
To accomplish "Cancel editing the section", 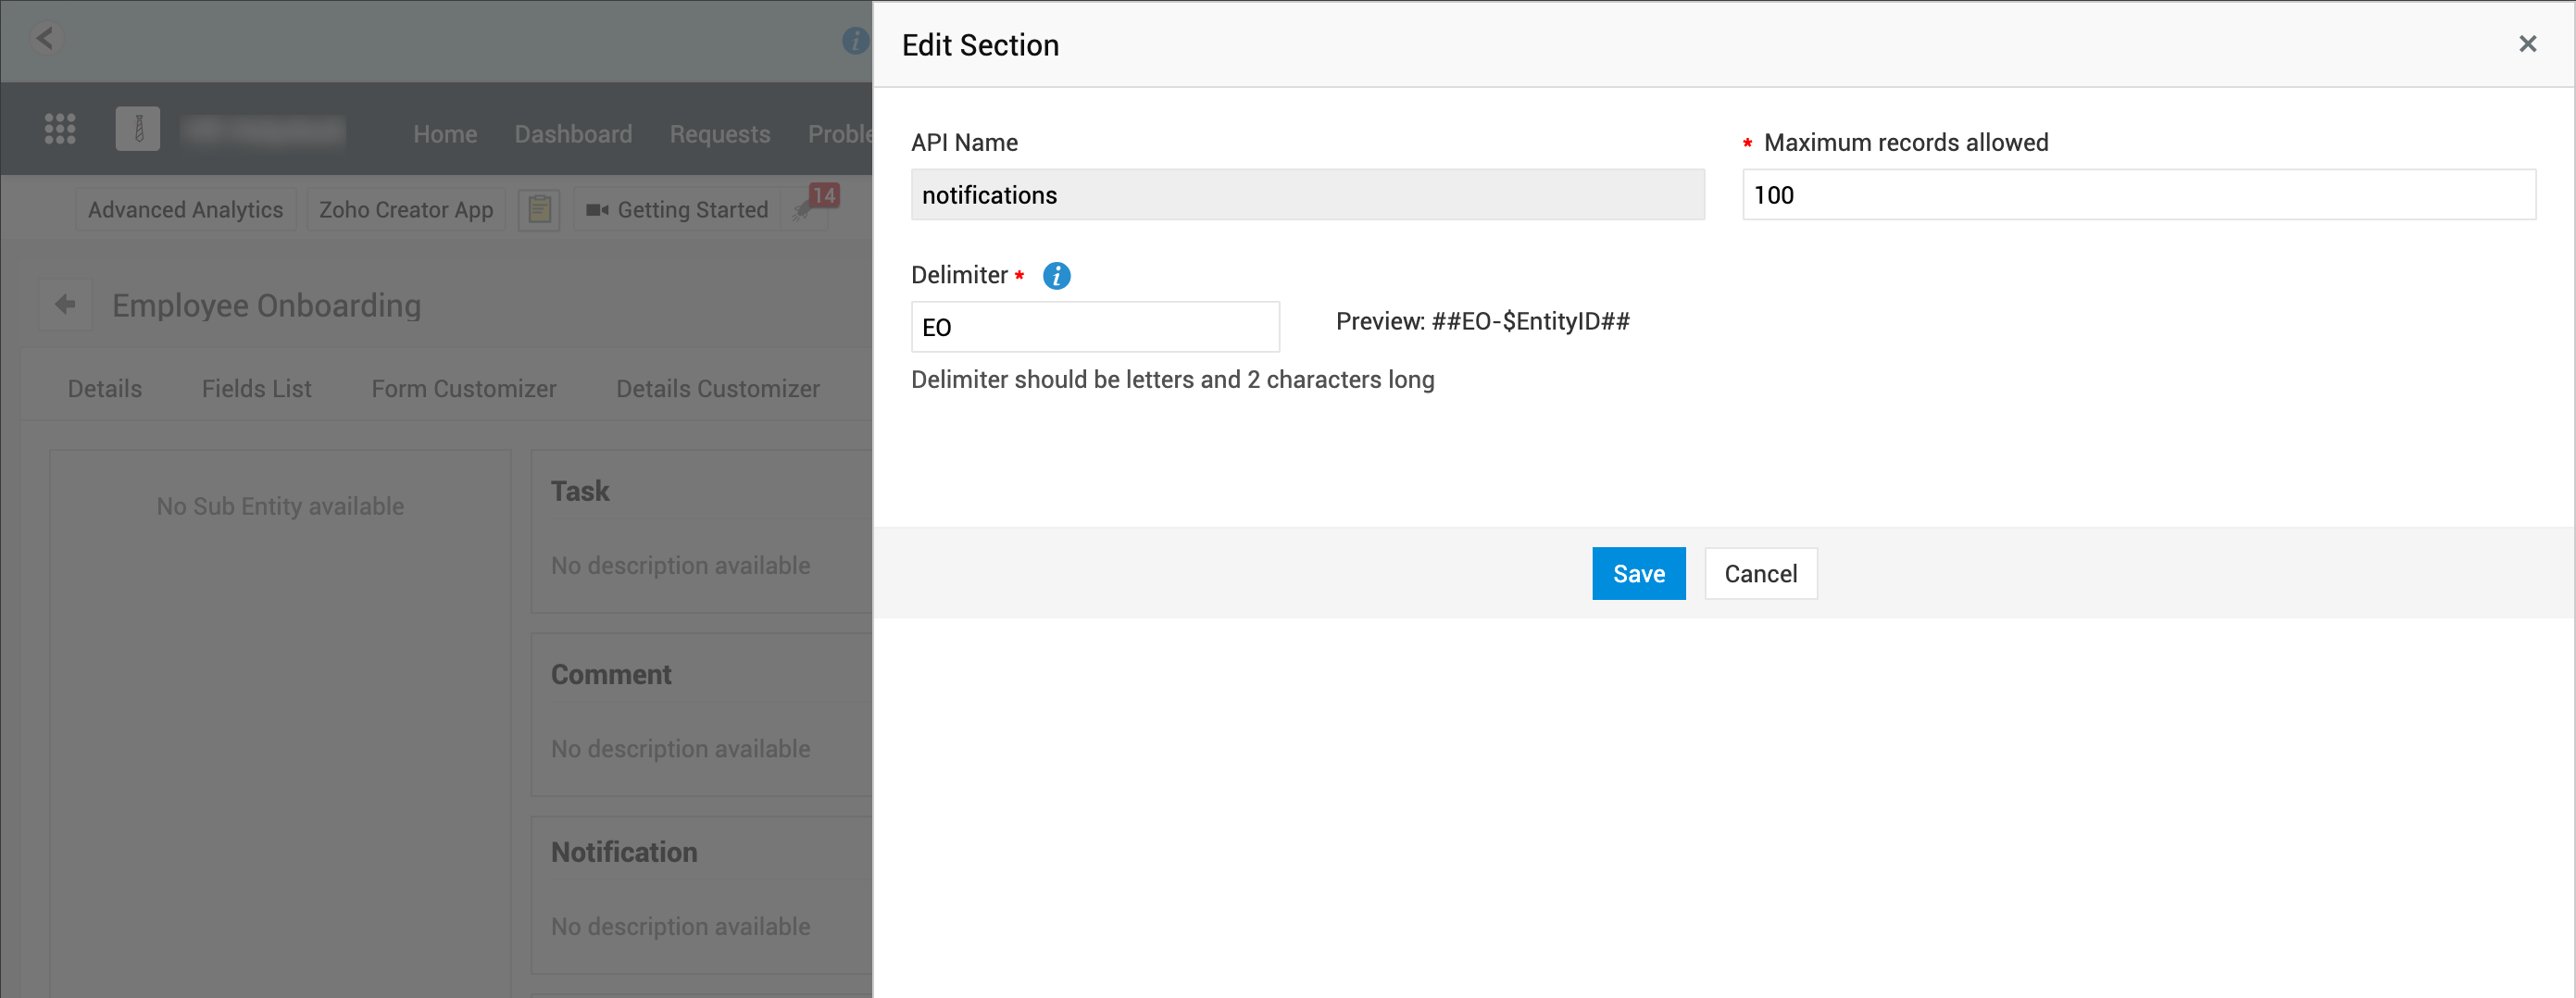I will coord(1760,573).
